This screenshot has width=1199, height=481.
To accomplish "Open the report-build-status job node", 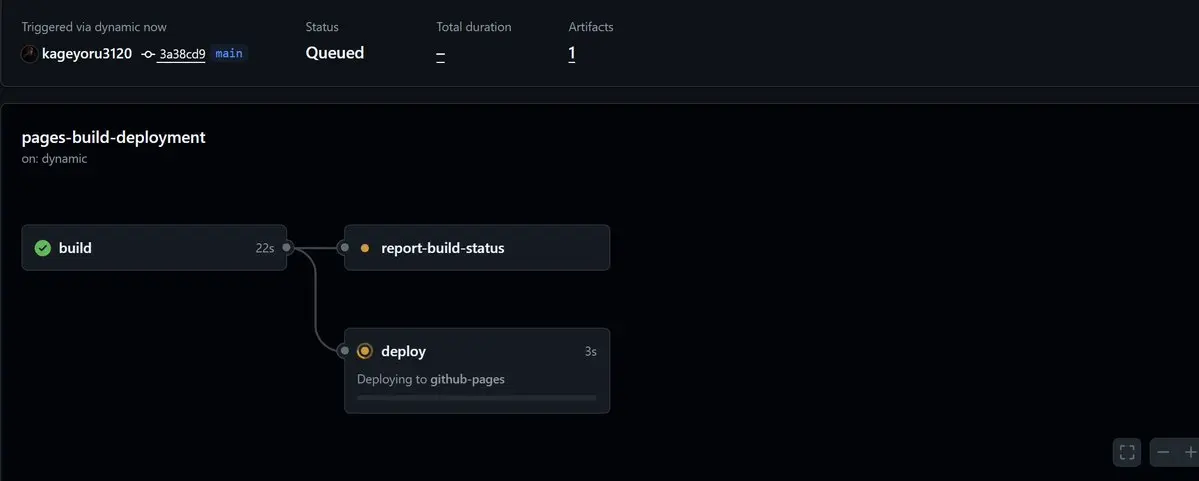I will pyautogui.click(x=477, y=248).
